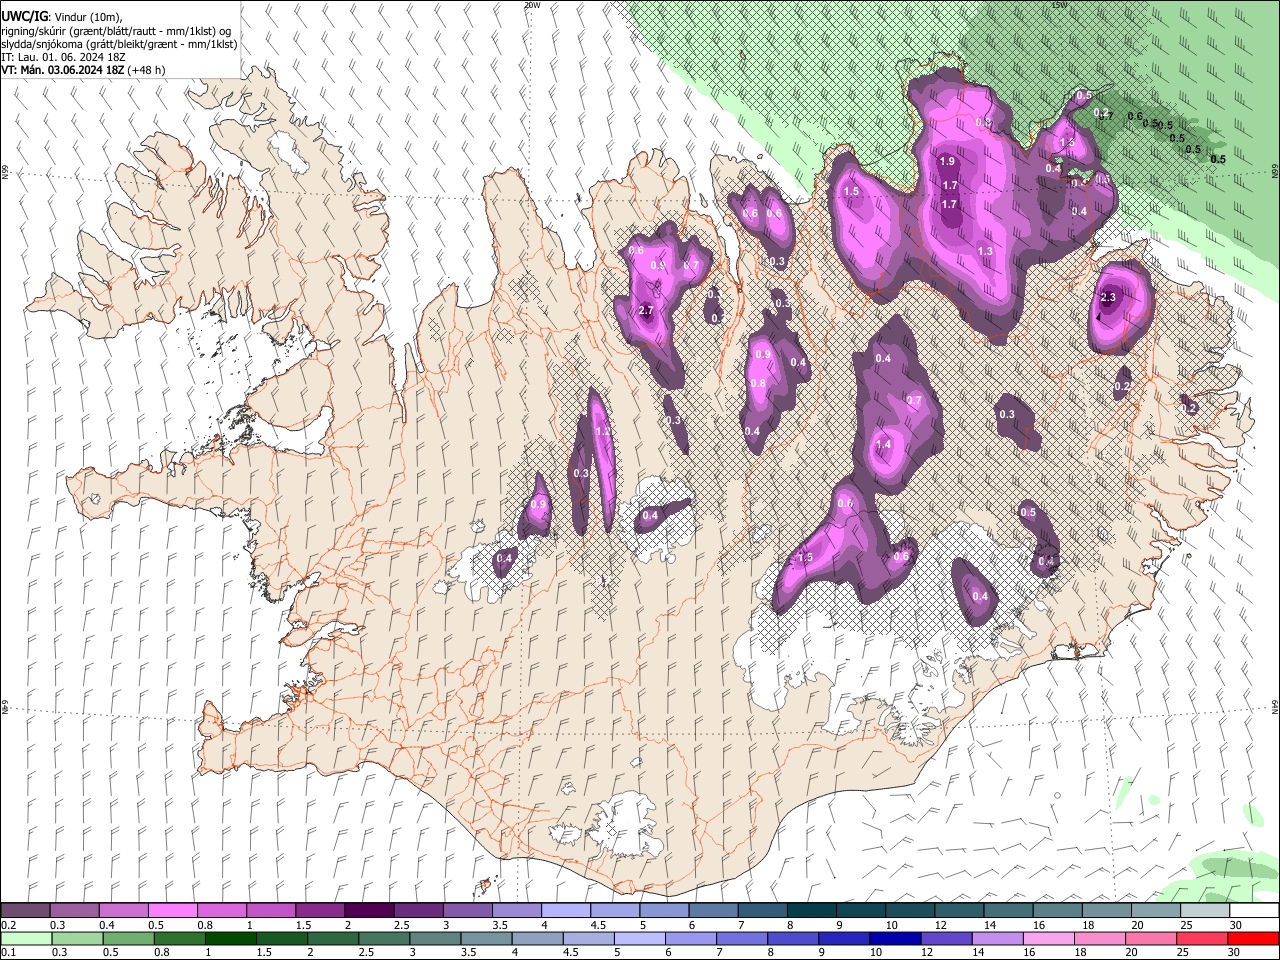1280x960 pixels.
Task: Click the 'VT: Mán. 03.06.2024 18Z (+48 h)' line
Action: pyautogui.click(x=83, y=70)
